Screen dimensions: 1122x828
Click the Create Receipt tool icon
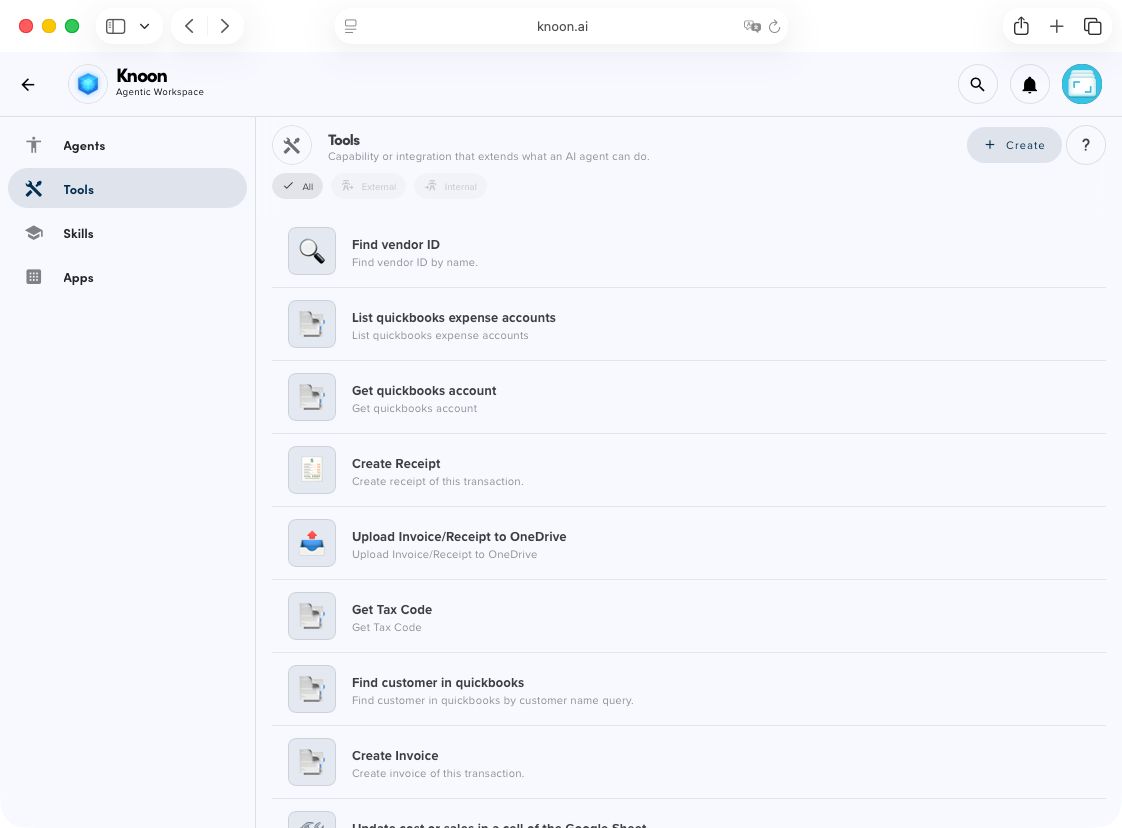pos(312,470)
